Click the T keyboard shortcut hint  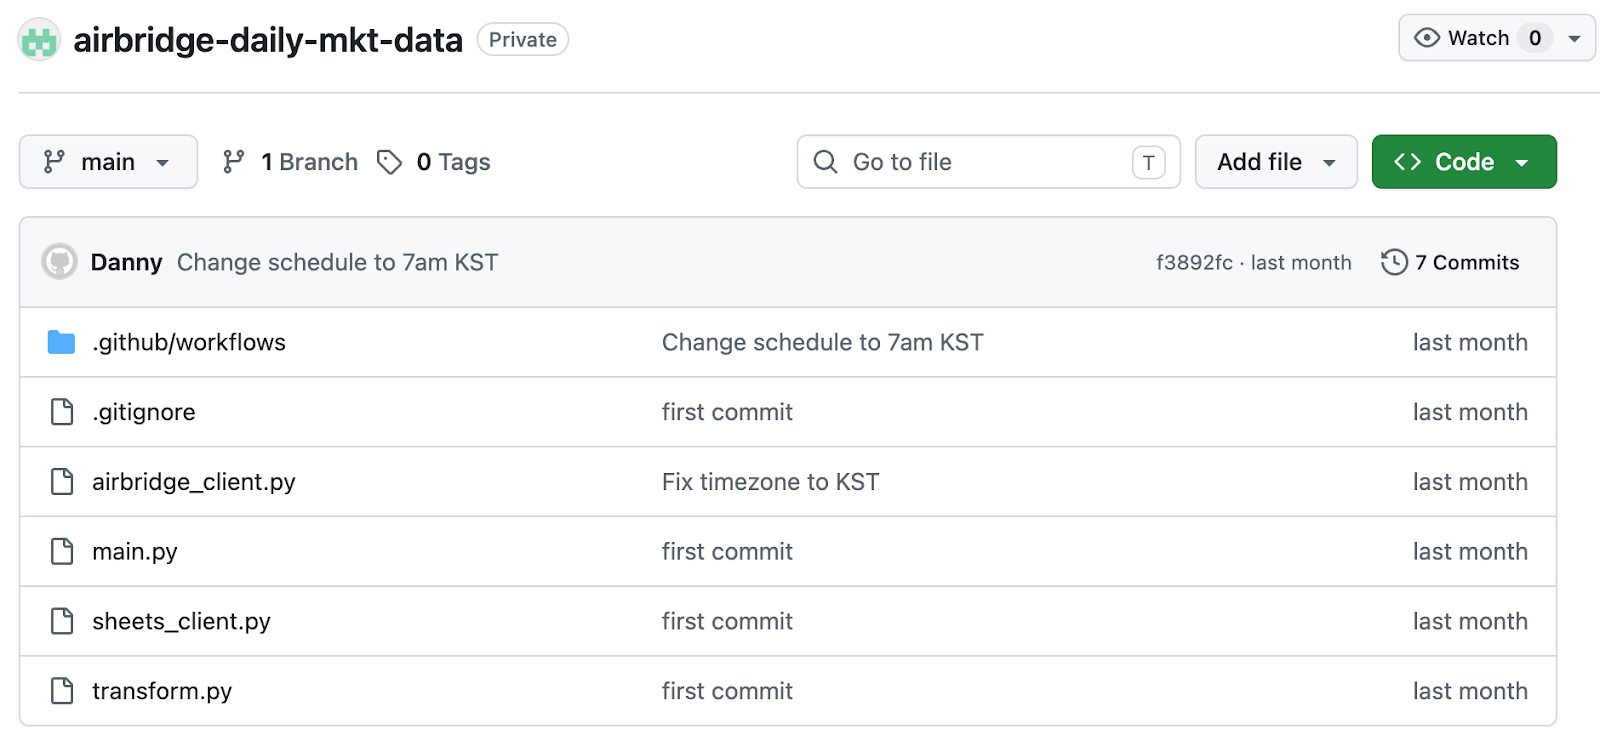(1148, 162)
